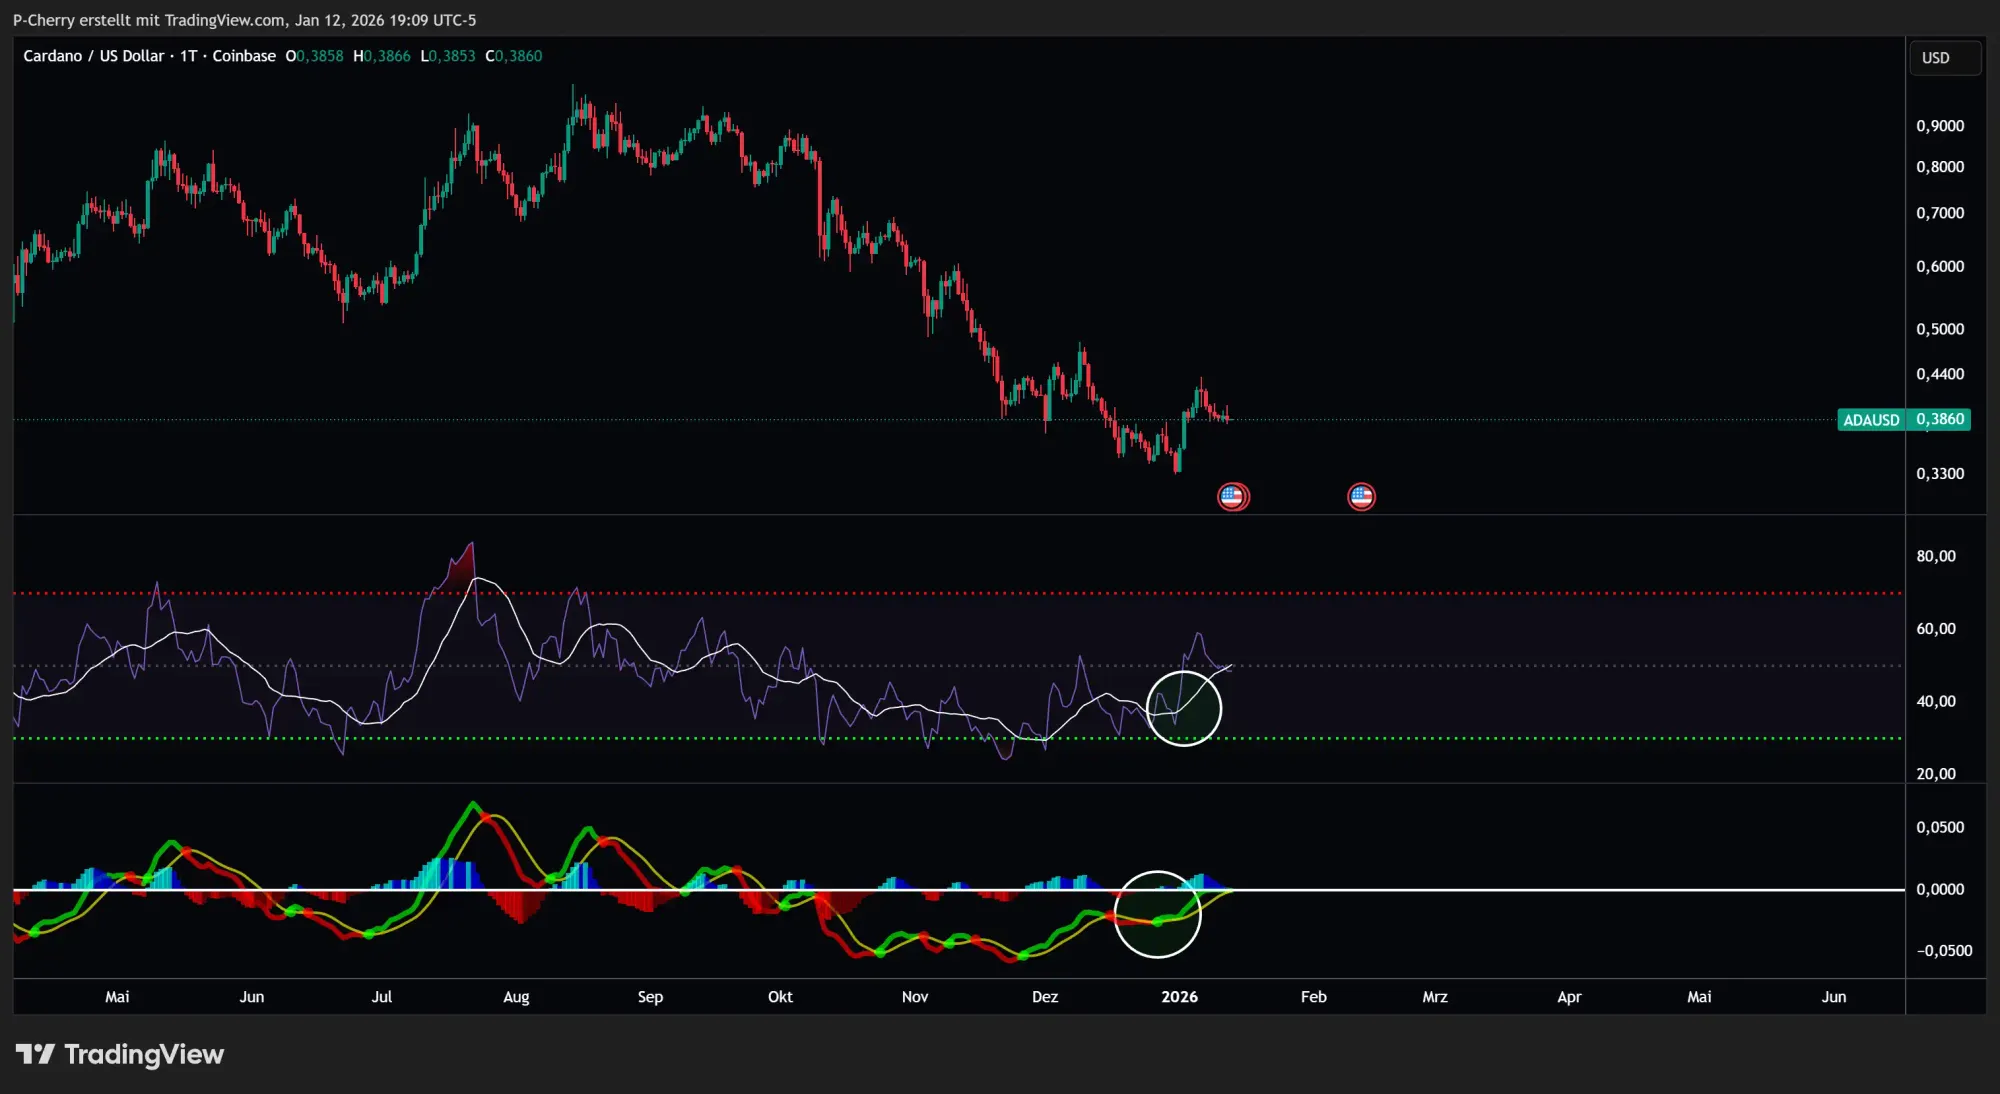The image size is (2000, 1094).
Task: Click the Feb label on the time axis
Action: click(x=1313, y=996)
